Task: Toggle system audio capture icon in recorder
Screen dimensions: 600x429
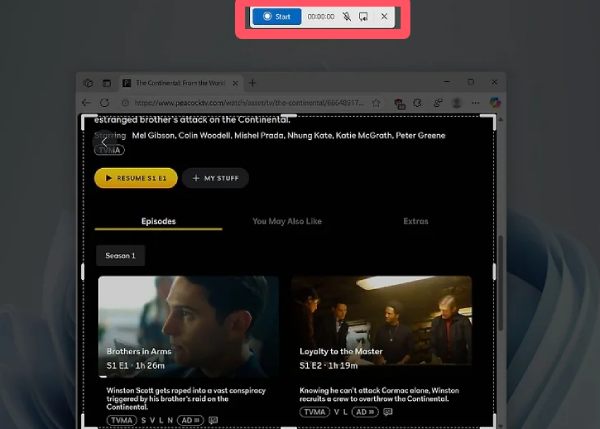Action: point(364,17)
